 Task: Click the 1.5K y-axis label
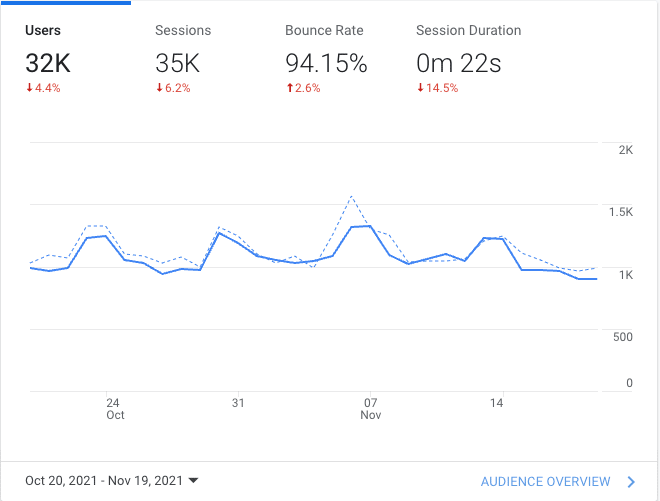click(621, 212)
